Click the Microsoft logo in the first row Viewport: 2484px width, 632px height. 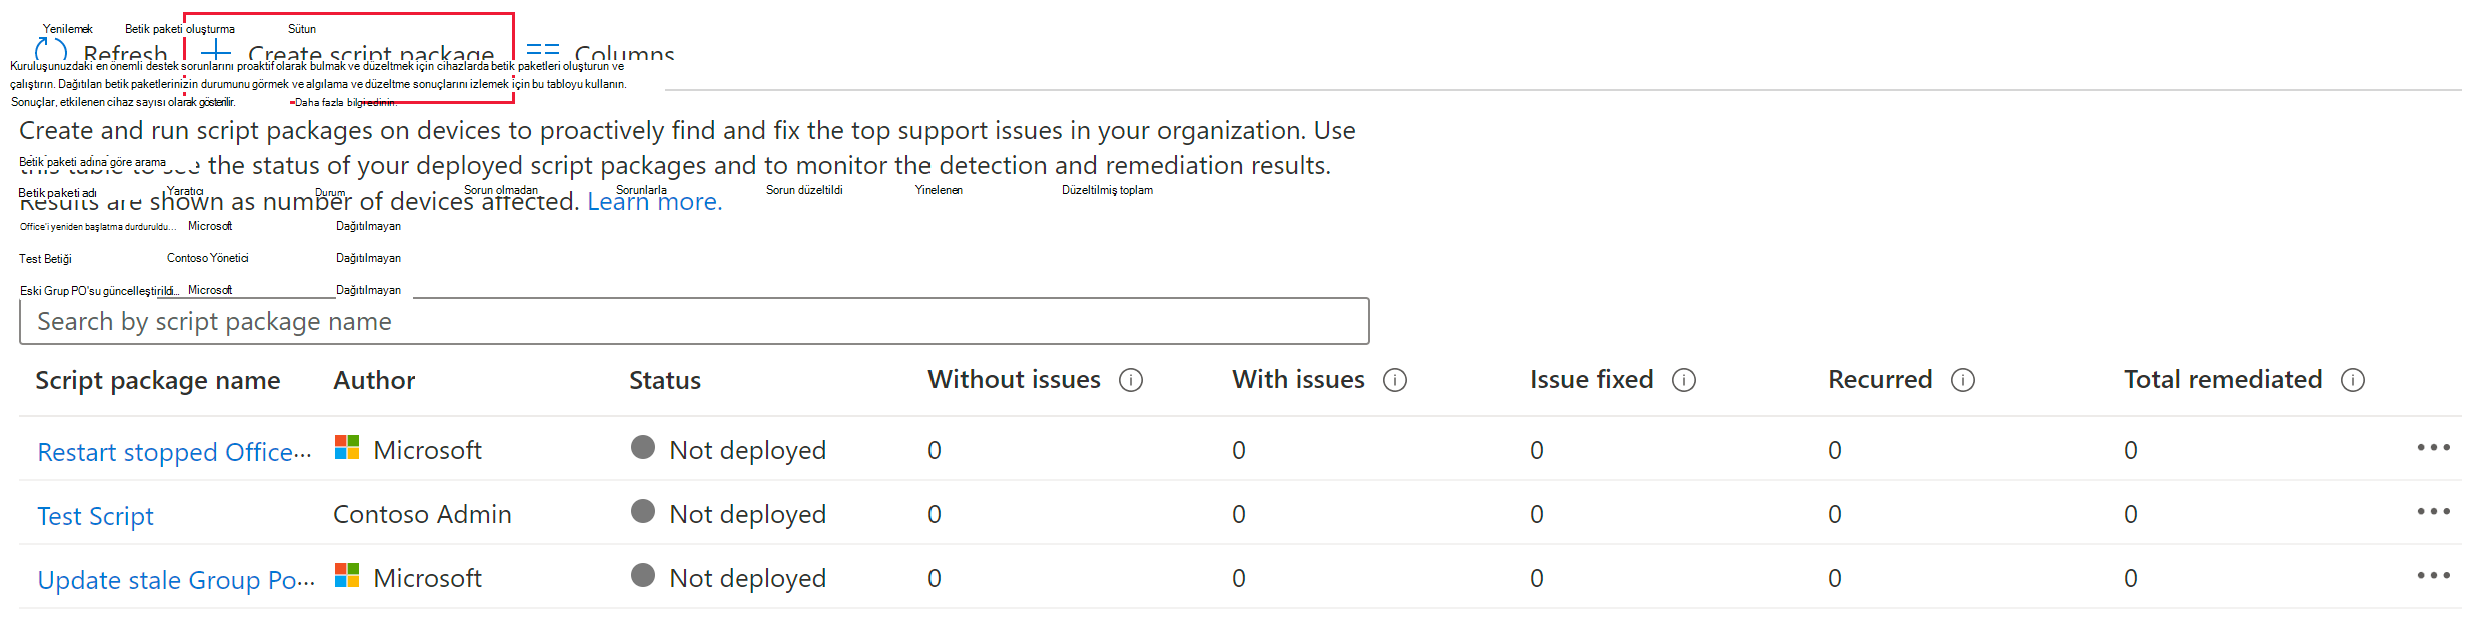tap(347, 448)
